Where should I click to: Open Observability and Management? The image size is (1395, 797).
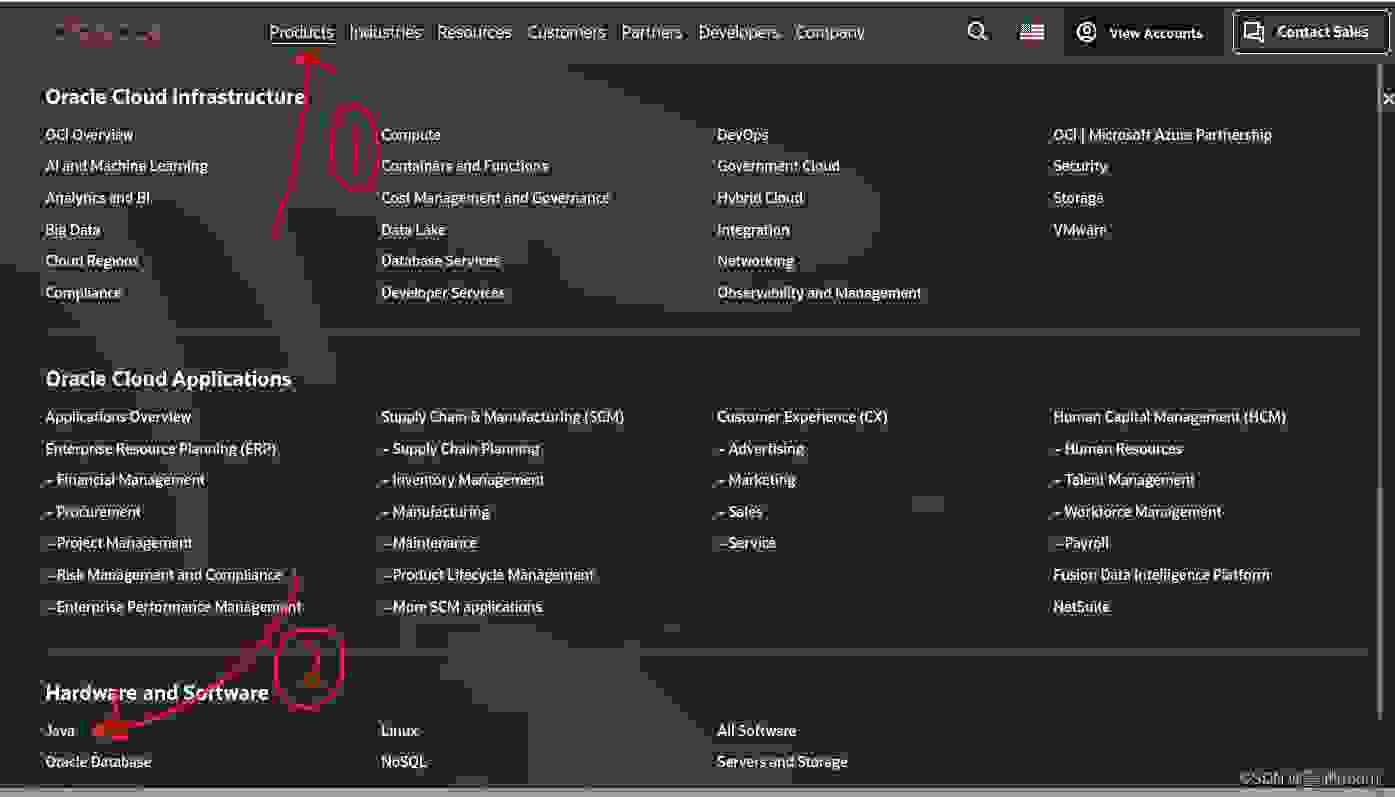(819, 293)
